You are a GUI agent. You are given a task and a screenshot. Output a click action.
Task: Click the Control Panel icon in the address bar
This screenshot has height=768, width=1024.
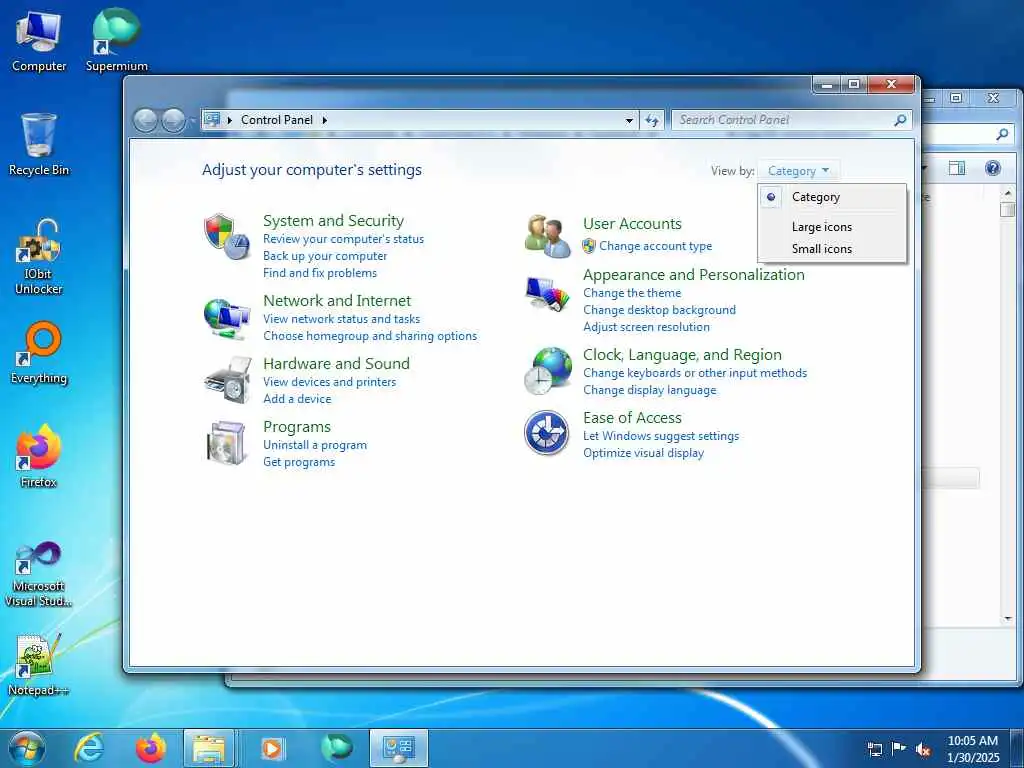[212, 120]
